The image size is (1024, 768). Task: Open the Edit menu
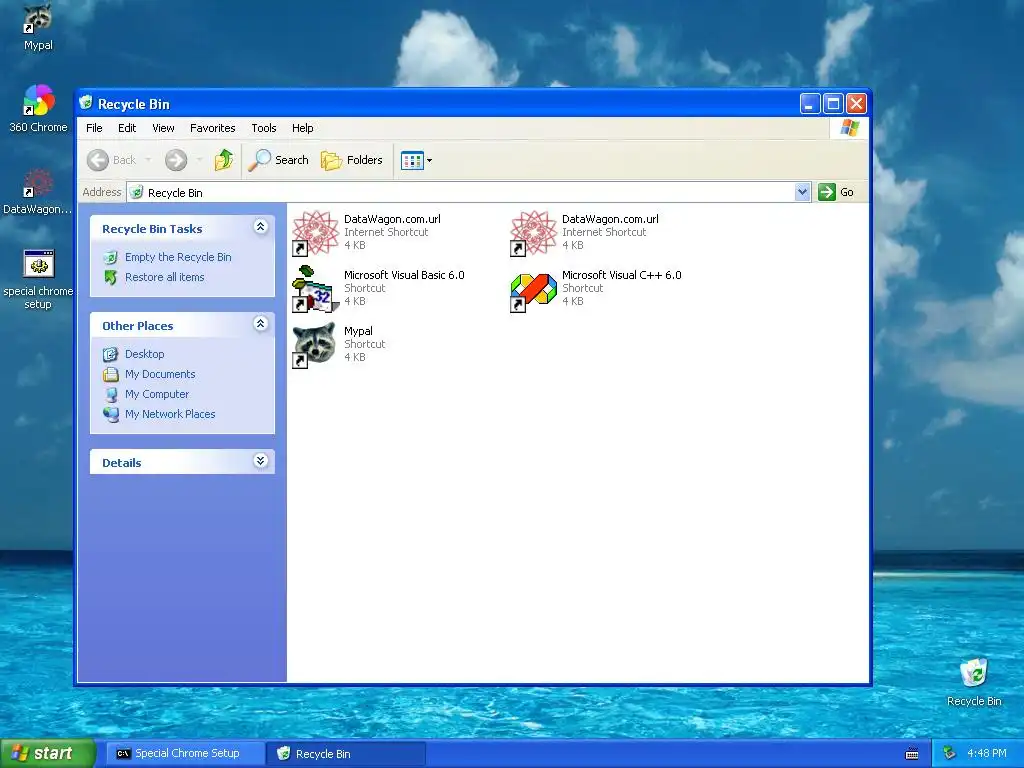pyautogui.click(x=127, y=128)
